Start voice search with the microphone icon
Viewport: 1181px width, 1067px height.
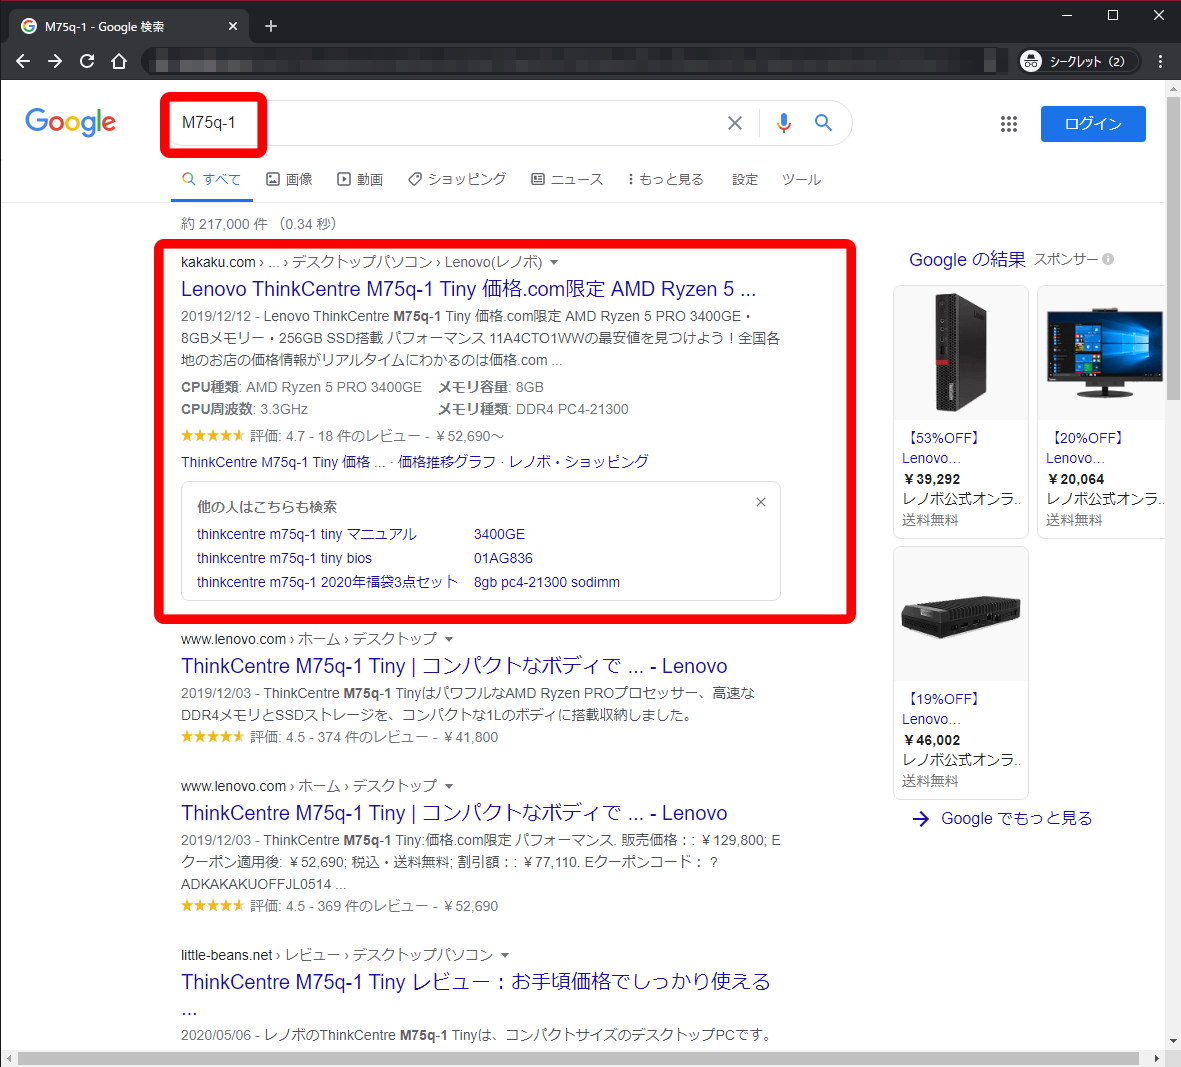784,123
